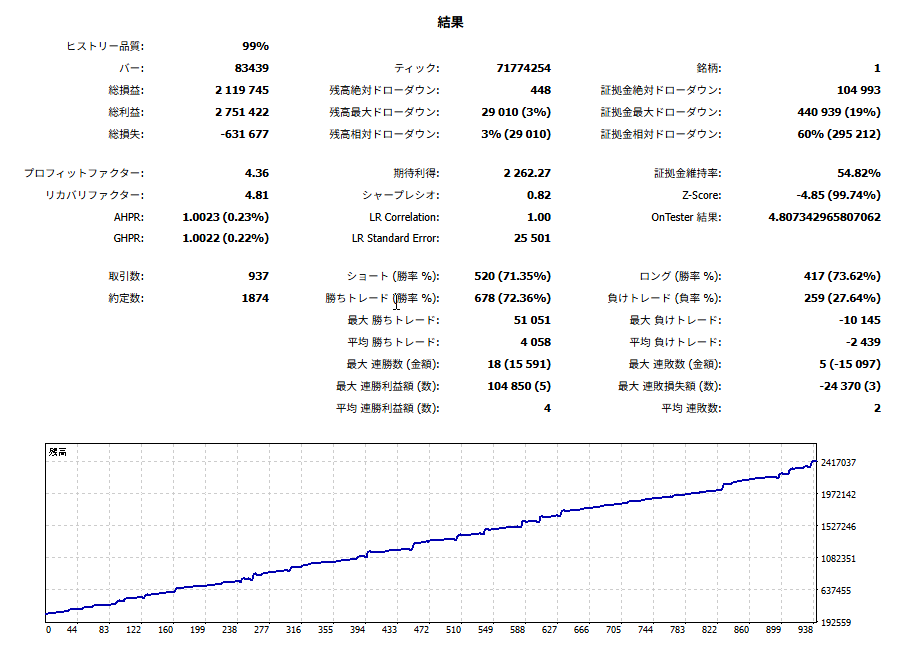Click total trades value 937
The image size is (924, 656).
tap(259, 276)
